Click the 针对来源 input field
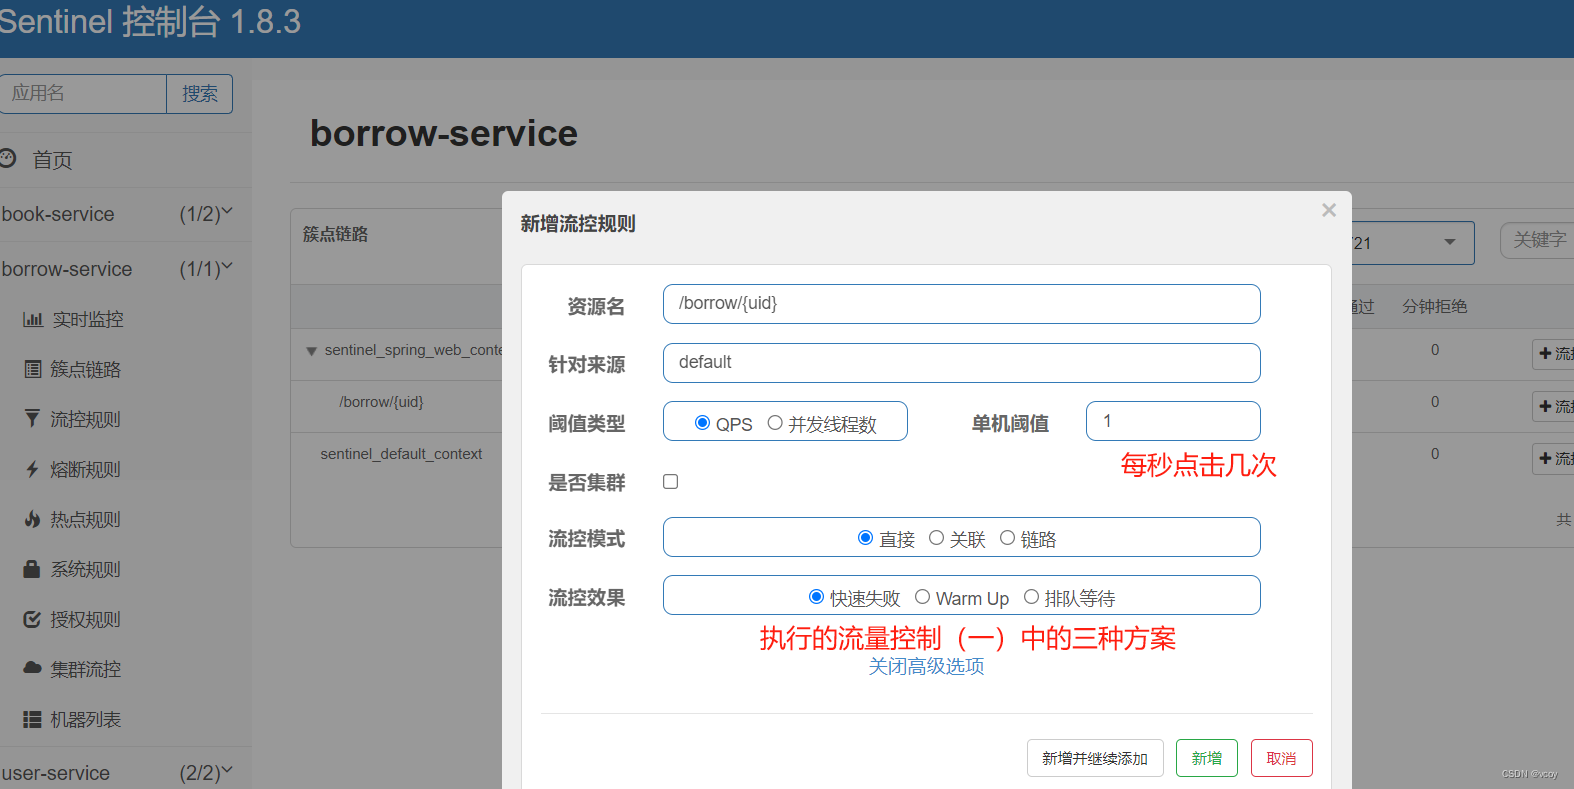 [x=961, y=363]
